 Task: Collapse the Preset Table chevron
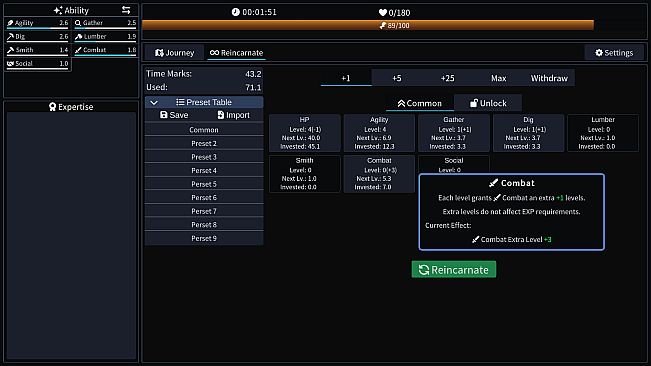[154, 102]
